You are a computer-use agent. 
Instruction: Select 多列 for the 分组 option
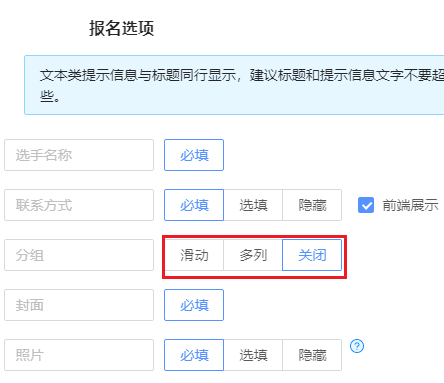253,255
